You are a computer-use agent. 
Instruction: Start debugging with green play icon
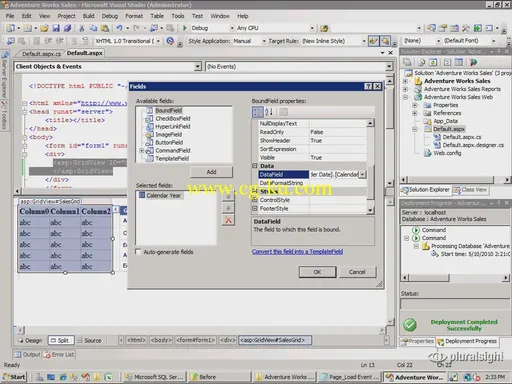[x=184, y=28]
